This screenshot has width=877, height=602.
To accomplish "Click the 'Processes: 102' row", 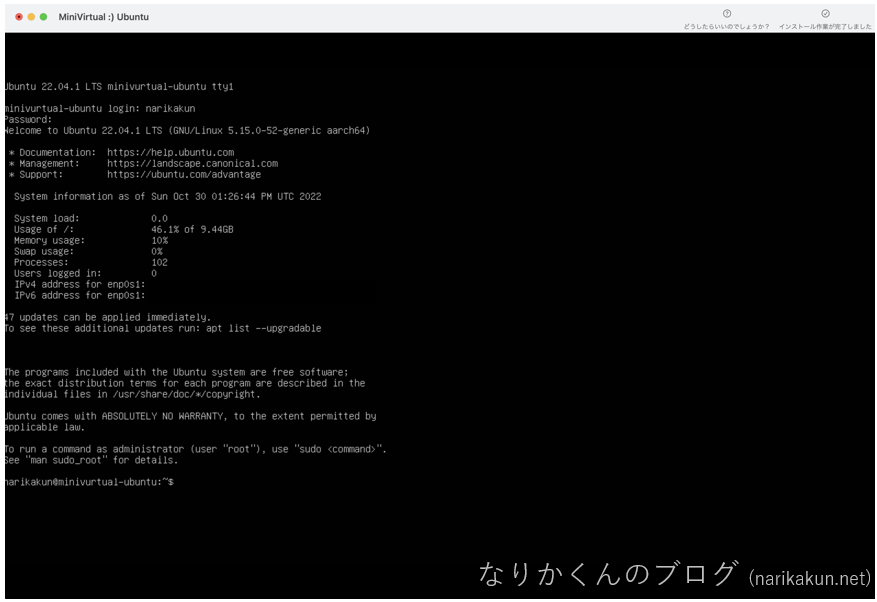I will (91, 262).
